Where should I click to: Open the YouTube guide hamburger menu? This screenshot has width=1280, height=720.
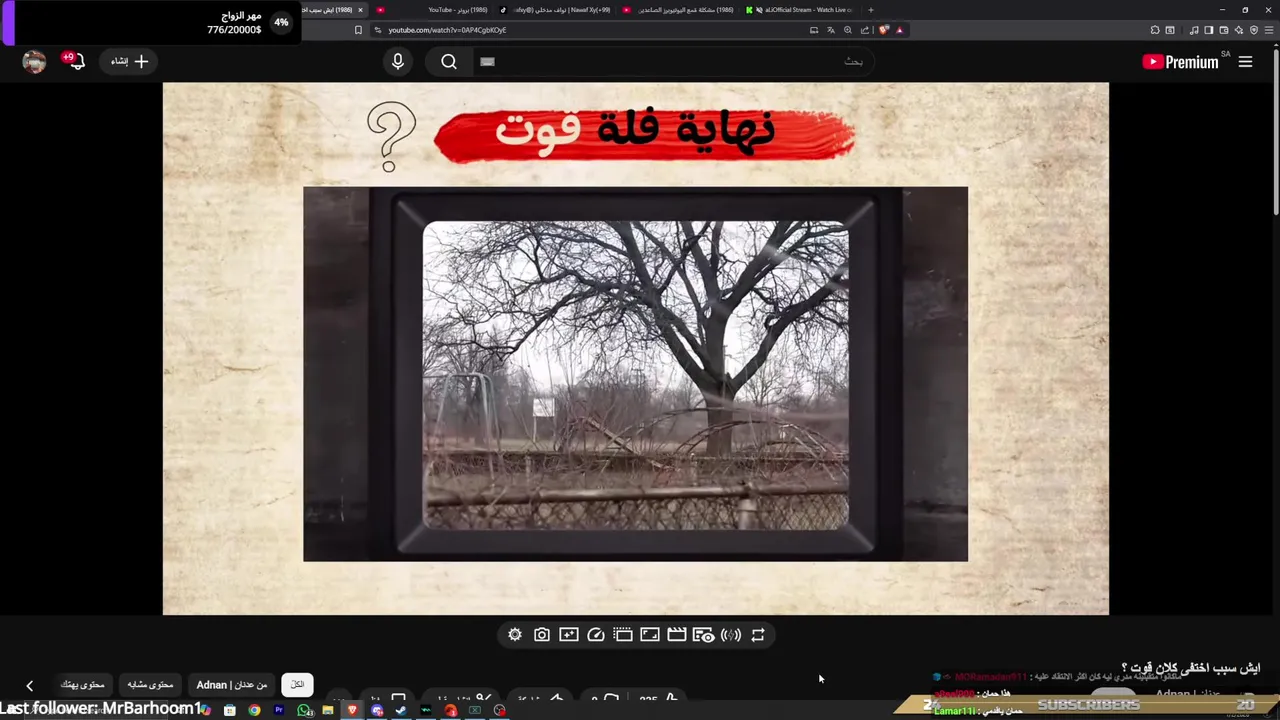1245,62
